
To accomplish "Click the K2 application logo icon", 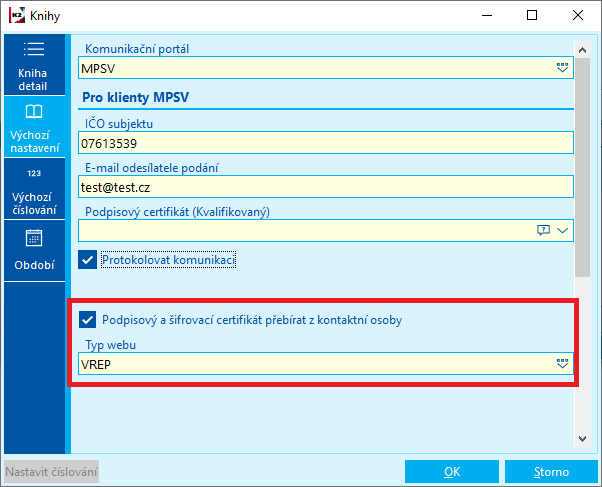I will tap(17, 15).
